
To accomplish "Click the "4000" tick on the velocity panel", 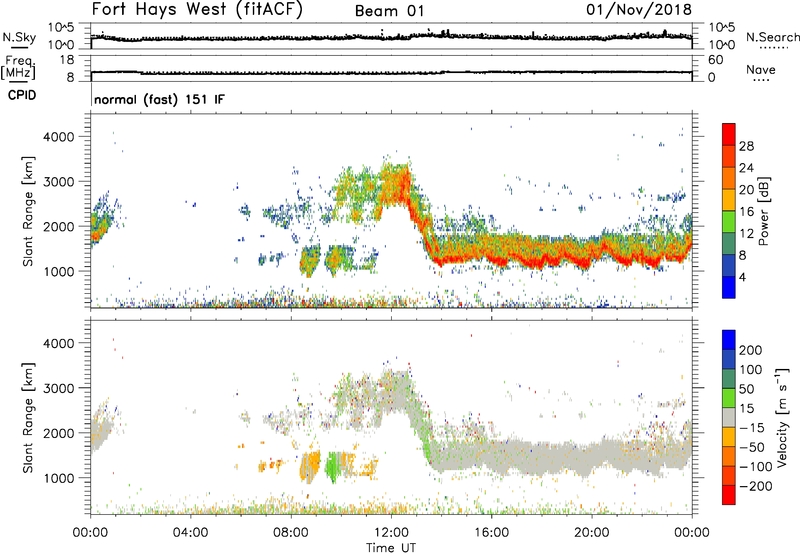I will pos(58,343).
